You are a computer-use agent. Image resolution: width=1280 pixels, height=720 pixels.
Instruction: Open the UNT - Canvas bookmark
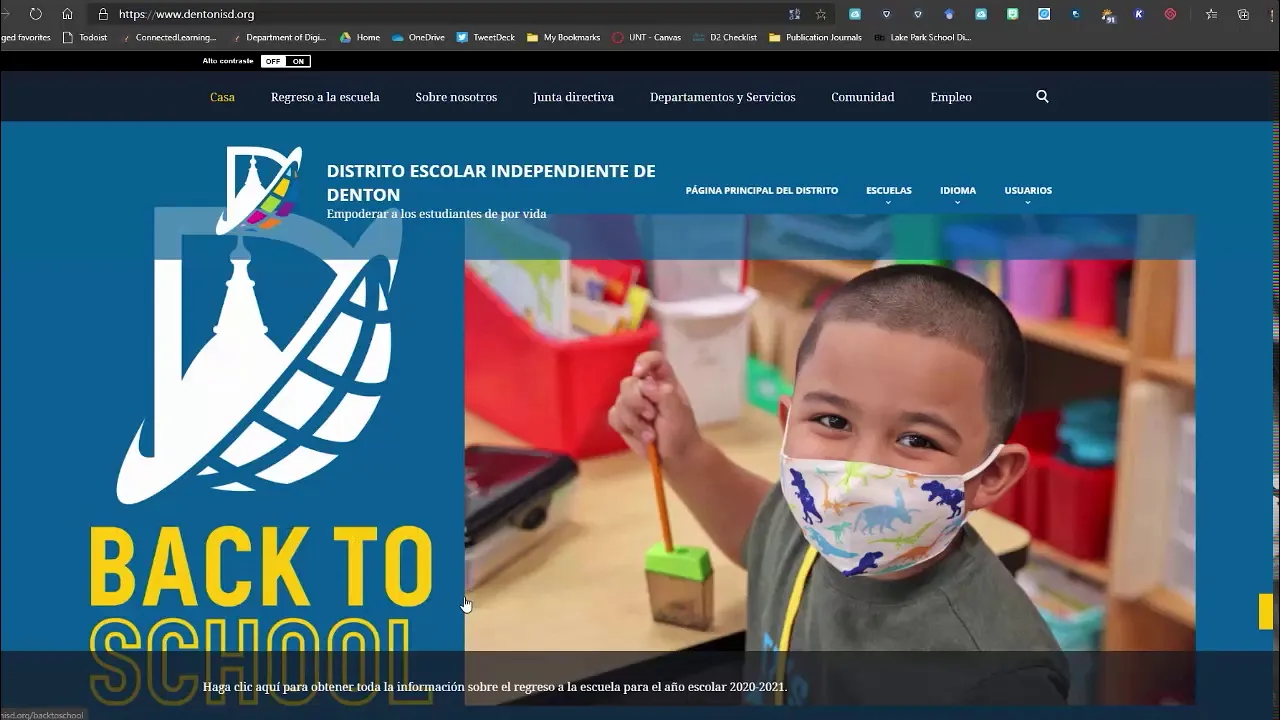point(646,37)
